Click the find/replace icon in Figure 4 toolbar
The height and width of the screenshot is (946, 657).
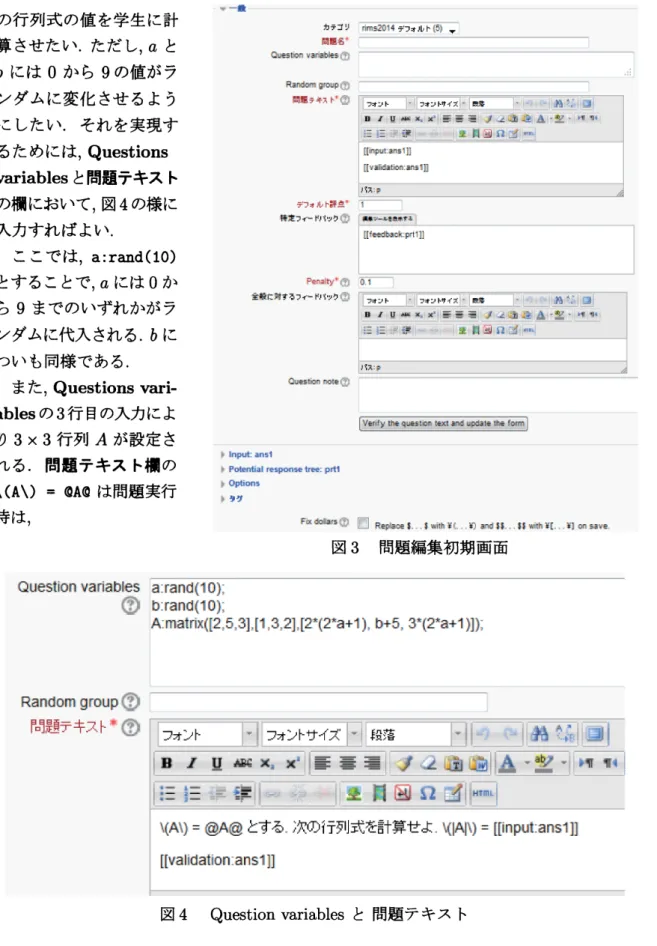click(565, 733)
